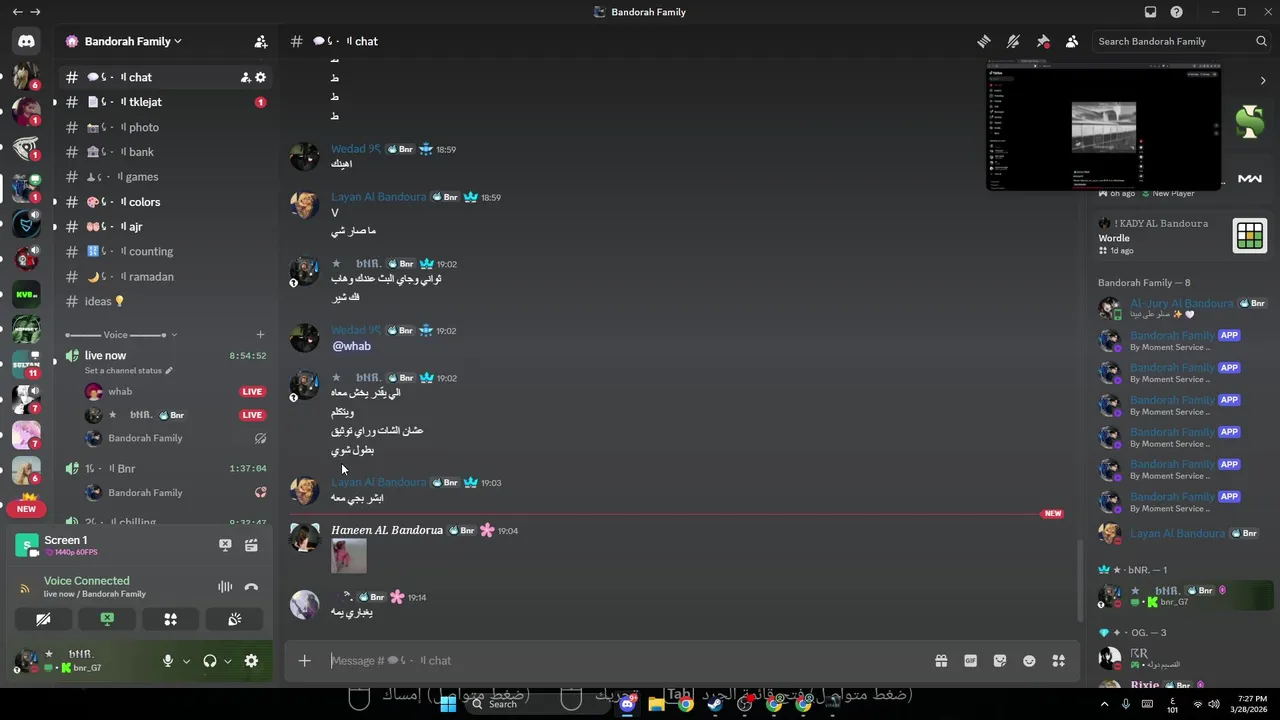The image size is (1280, 720).
Task: Open sticker picker icon
Action: tap(1000, 660)
